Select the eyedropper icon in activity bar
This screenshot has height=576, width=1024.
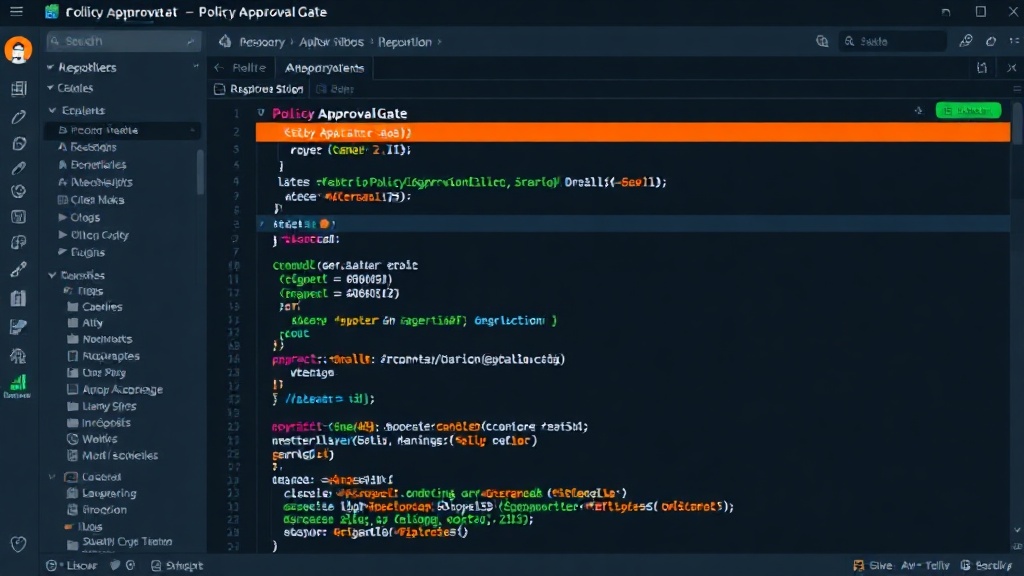(x=18, y=269)
